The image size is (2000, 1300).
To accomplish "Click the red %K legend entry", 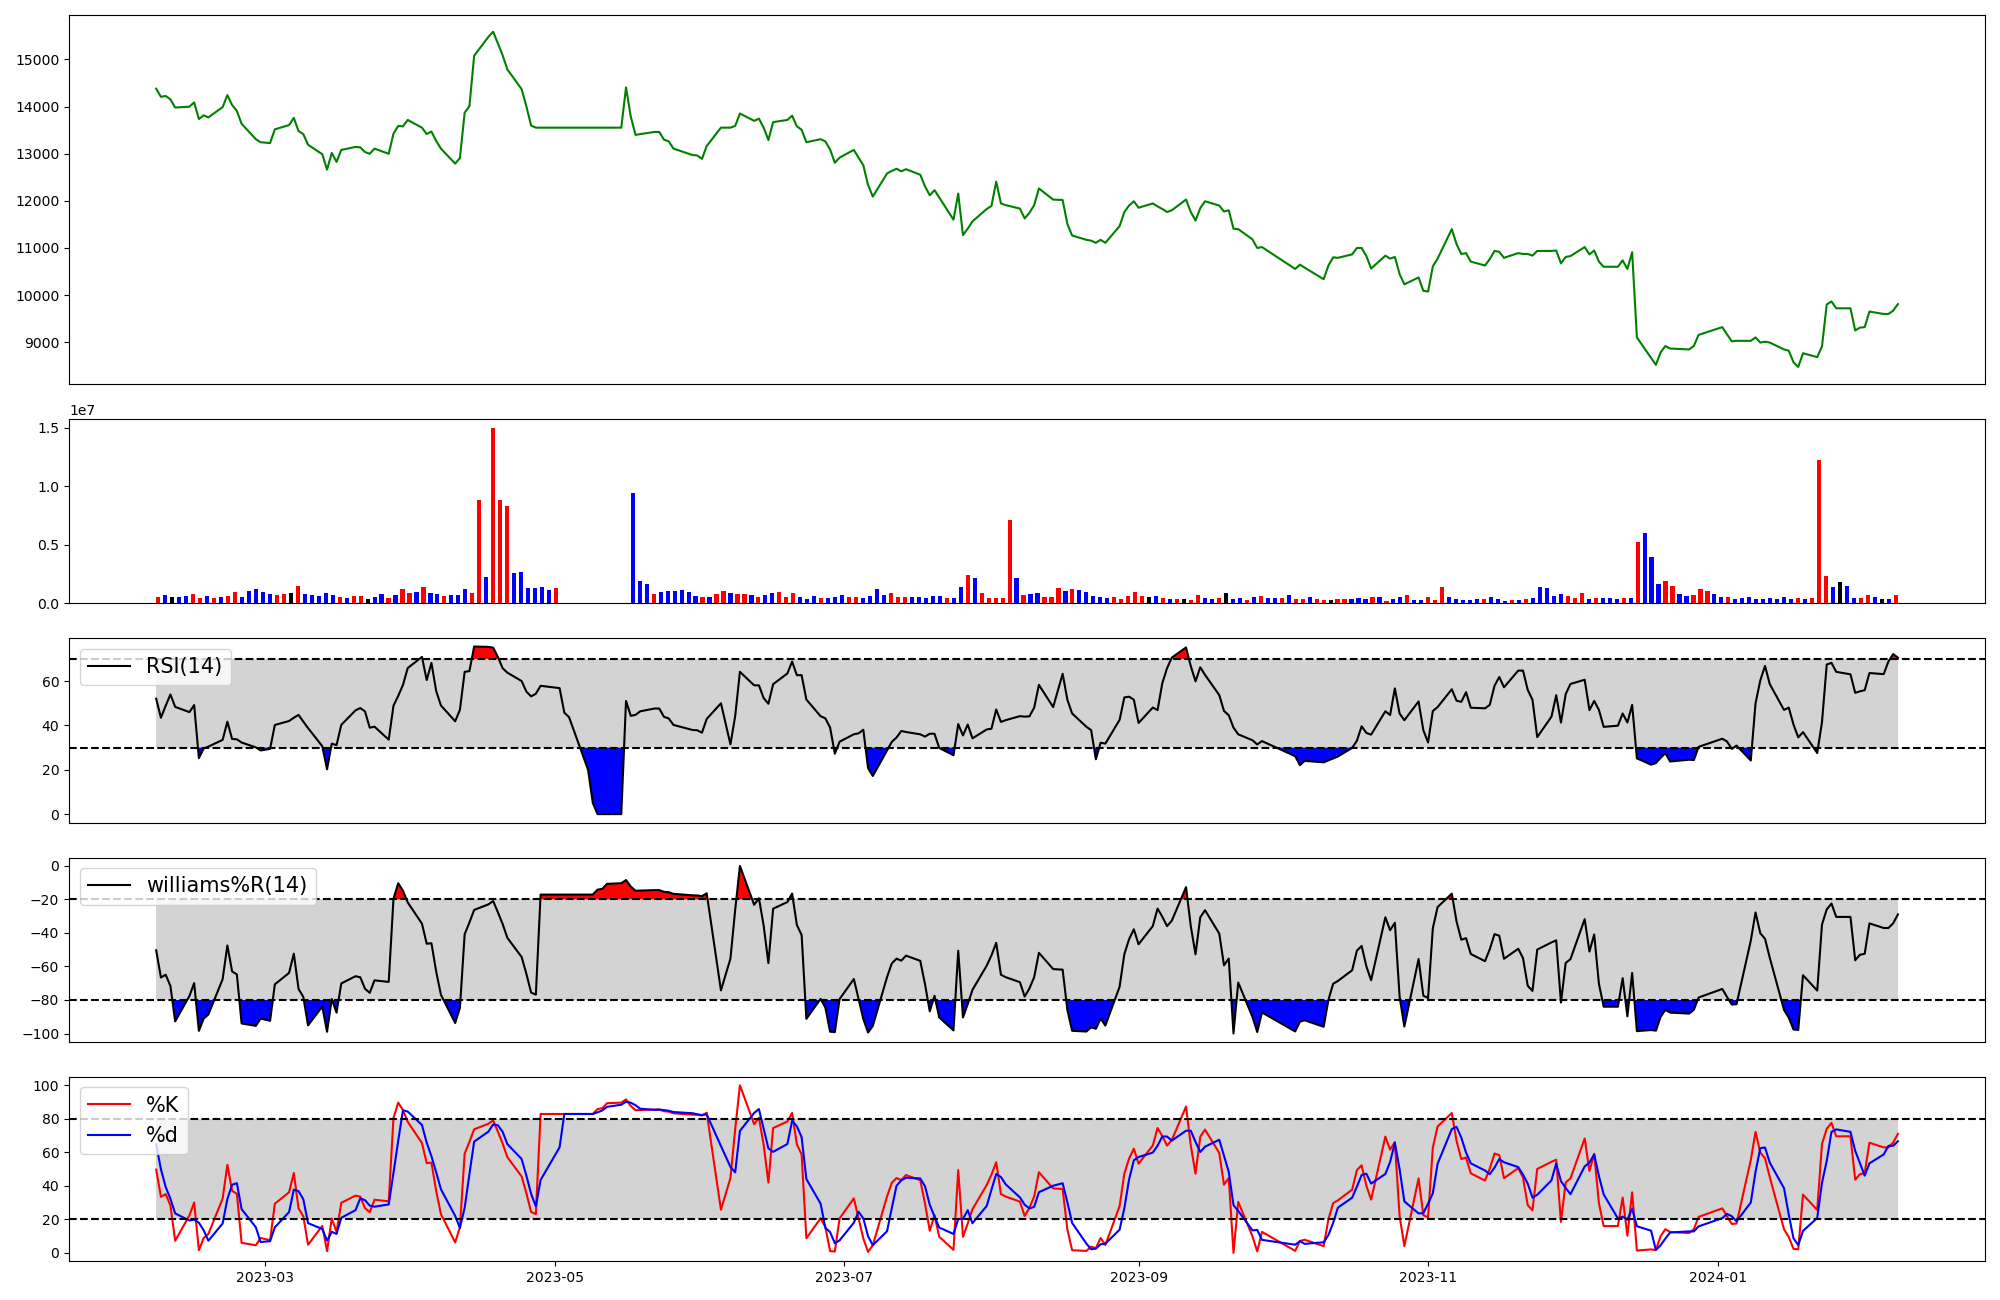I will tap(161, 1104).
